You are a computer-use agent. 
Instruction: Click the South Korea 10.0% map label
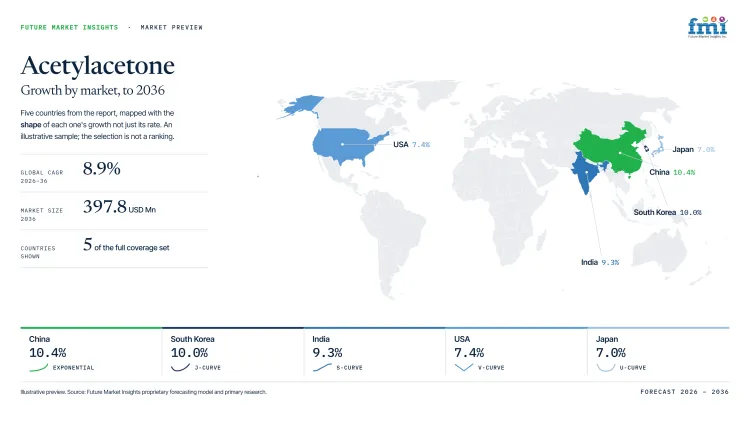(x=667, y=212)
